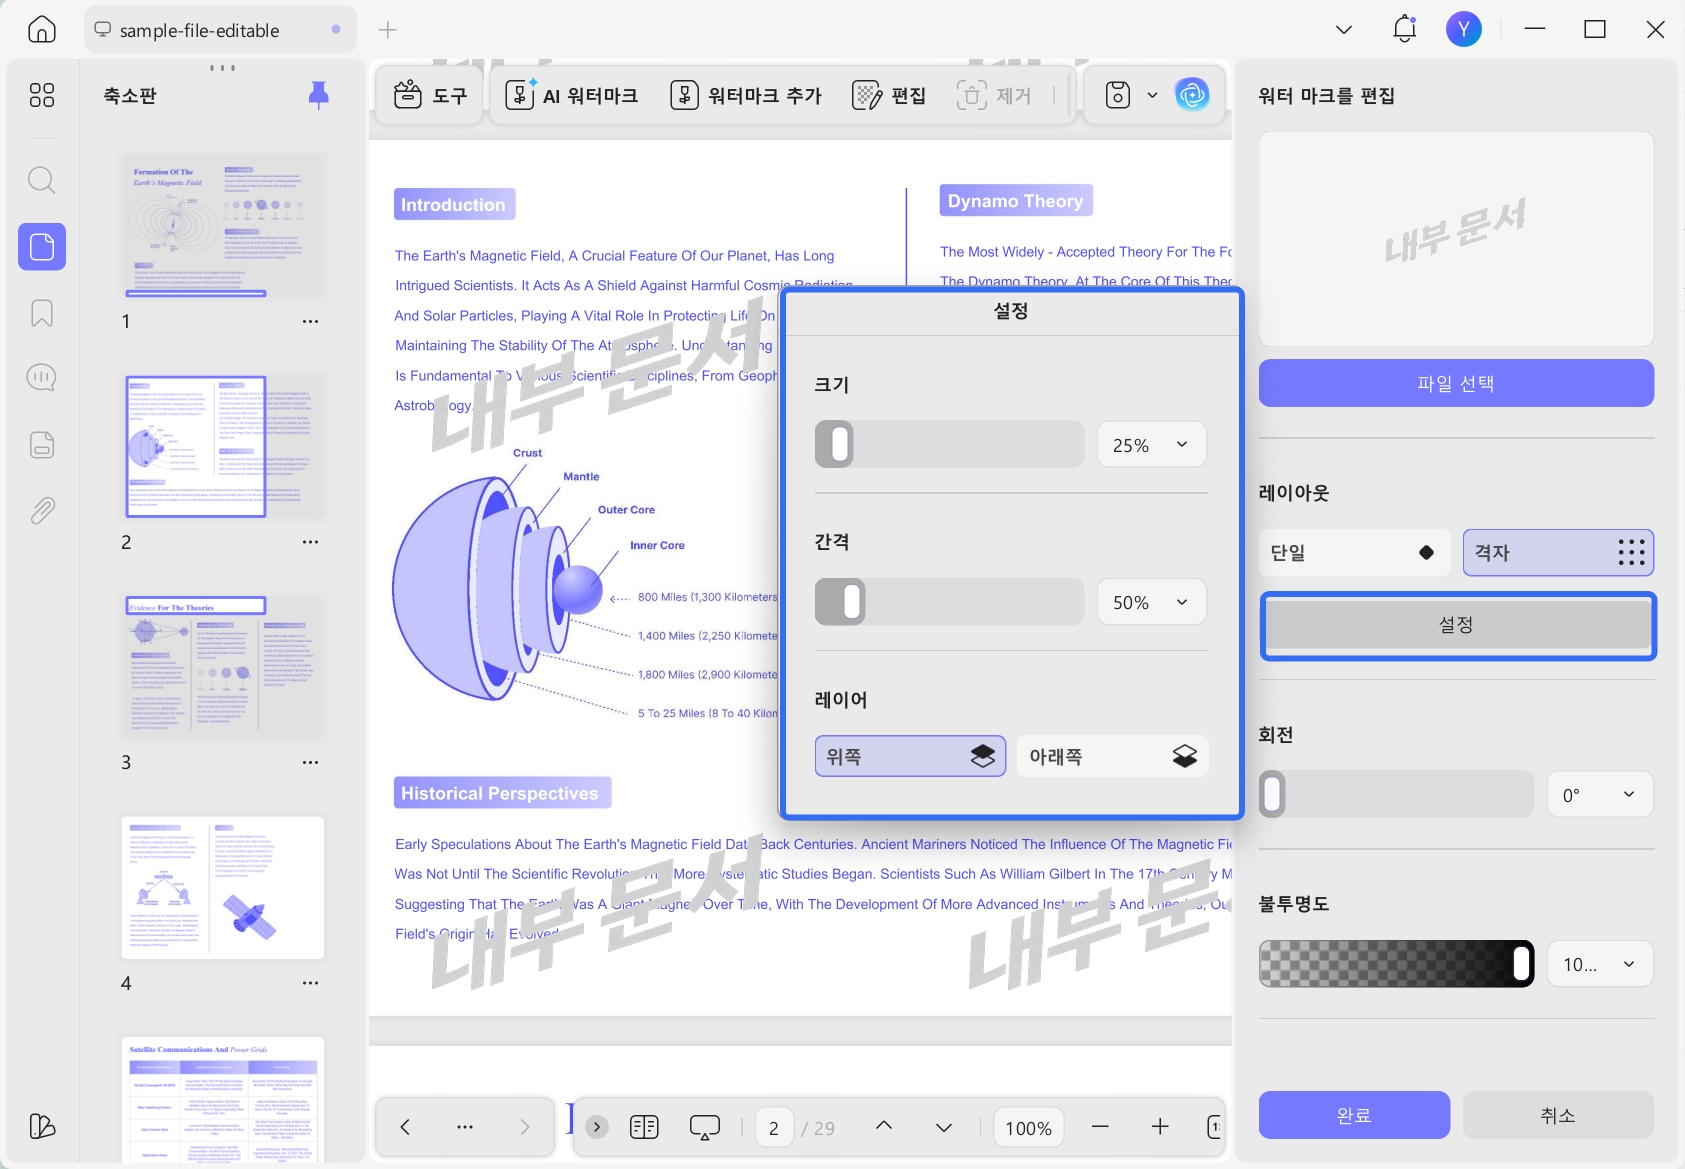The width and height of the screenshot is (1685, 1169).
Task: Pin the thumbnail panel with pushpin
Action: tap(319, 95)
